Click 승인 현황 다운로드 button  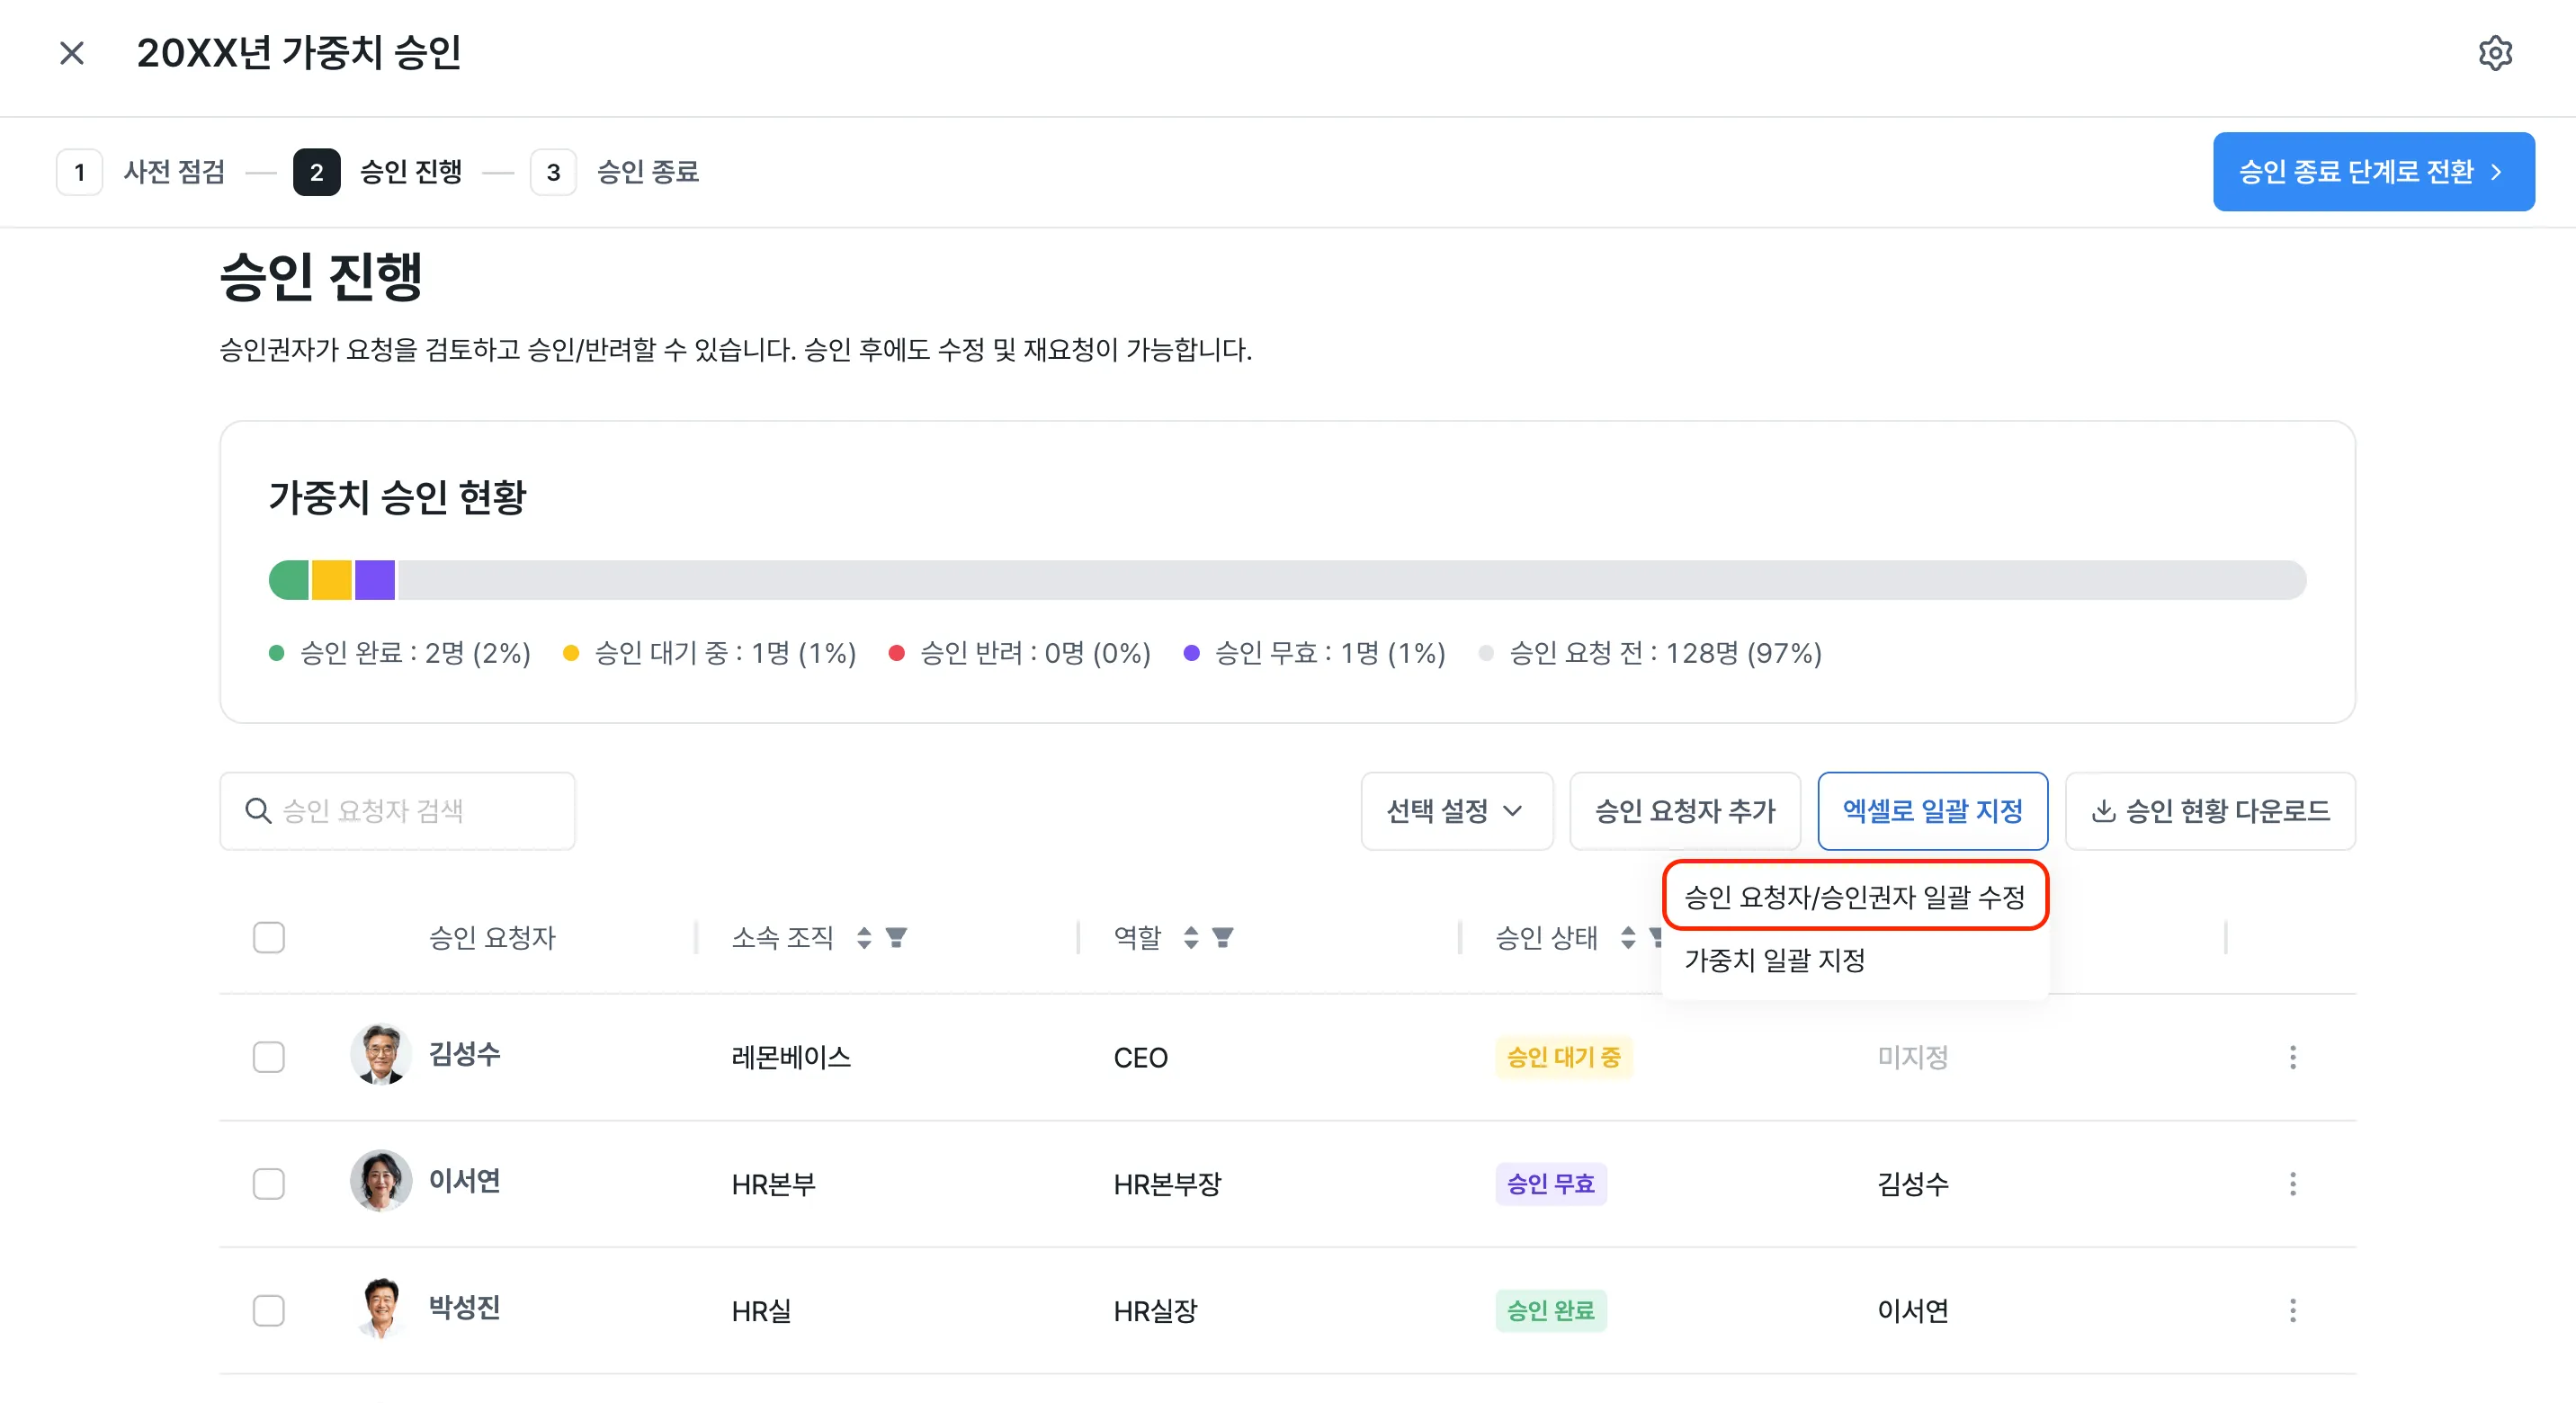pos(2210,811)
